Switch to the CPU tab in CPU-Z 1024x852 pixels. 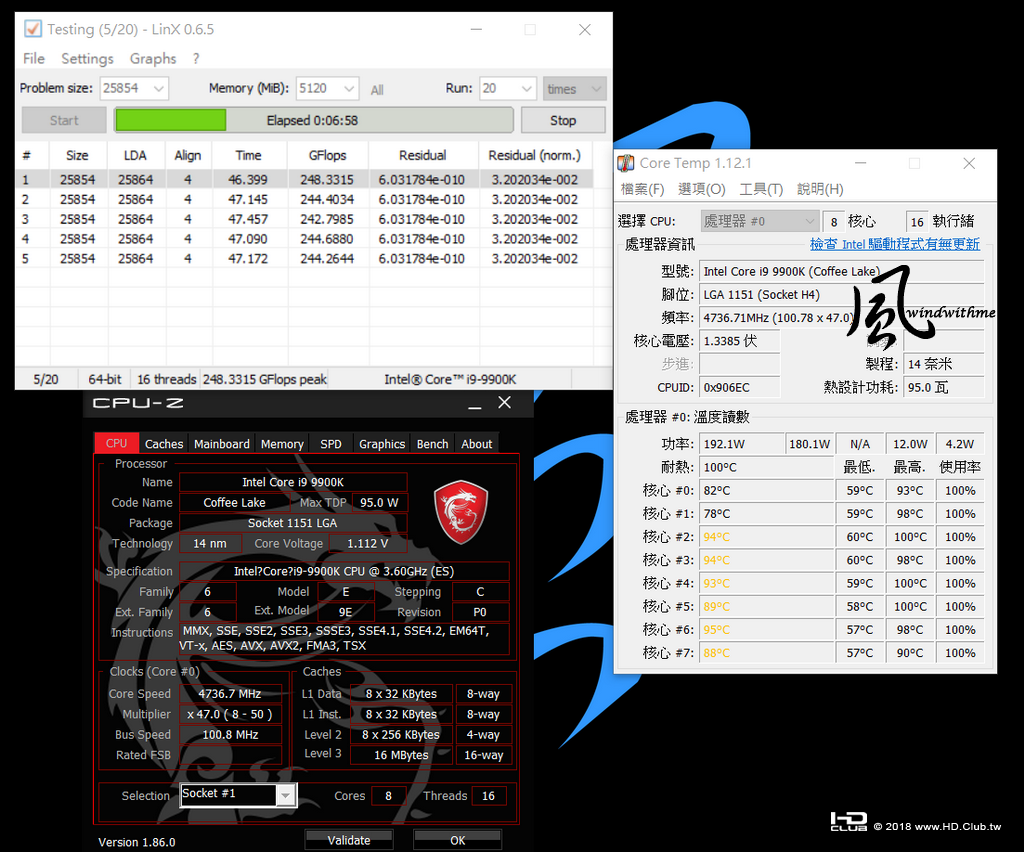pyautogui.click(x=116, y=443)
